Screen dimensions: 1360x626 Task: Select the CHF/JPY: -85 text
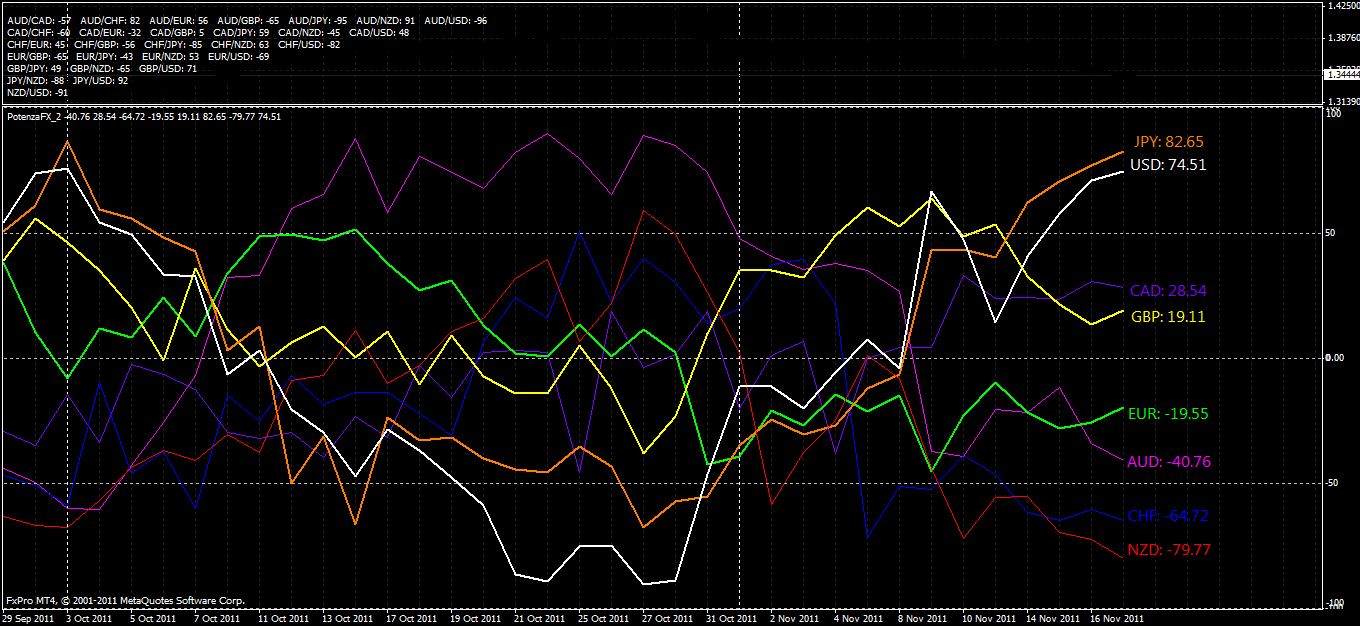pos(173,44)
